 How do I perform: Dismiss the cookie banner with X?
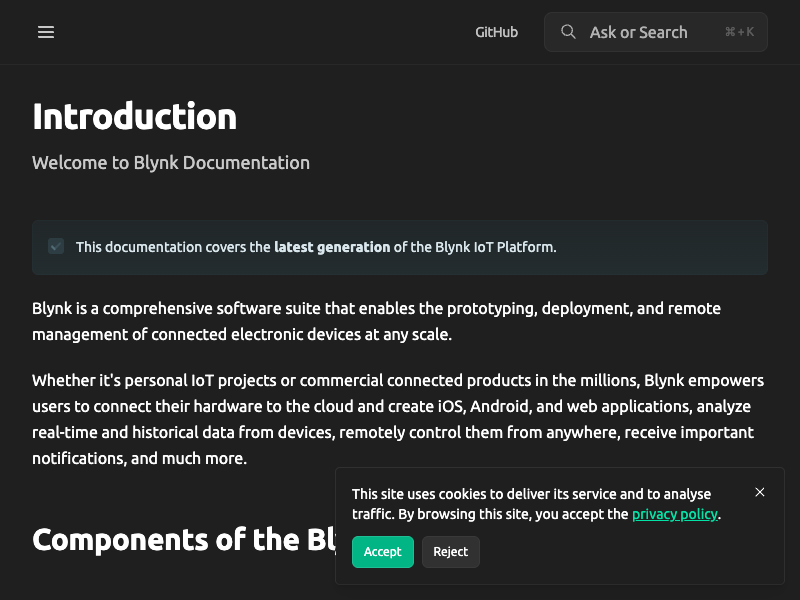(x=760, y=492)
